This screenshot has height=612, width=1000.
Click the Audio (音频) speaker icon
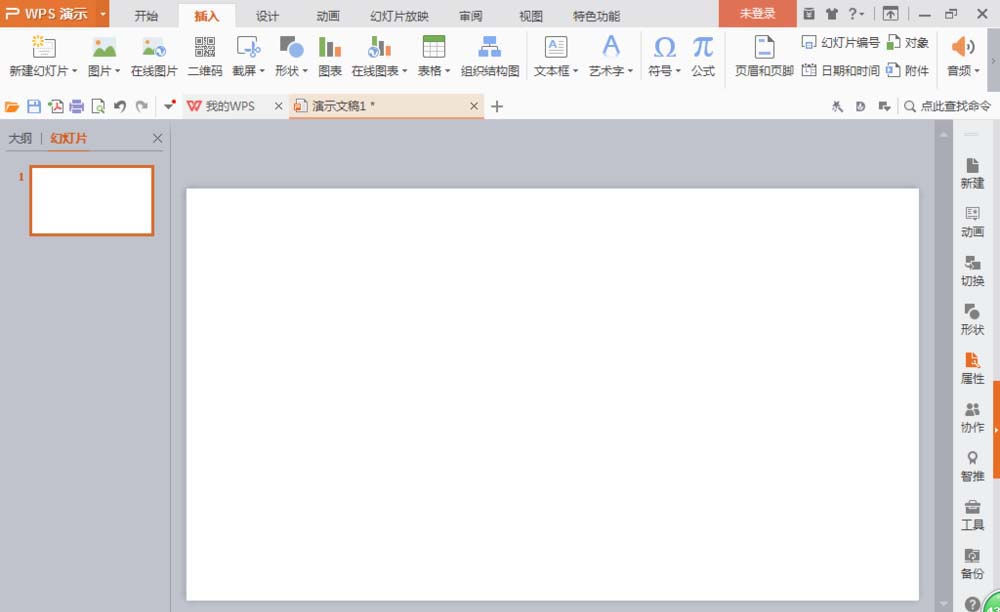(962, 47)
